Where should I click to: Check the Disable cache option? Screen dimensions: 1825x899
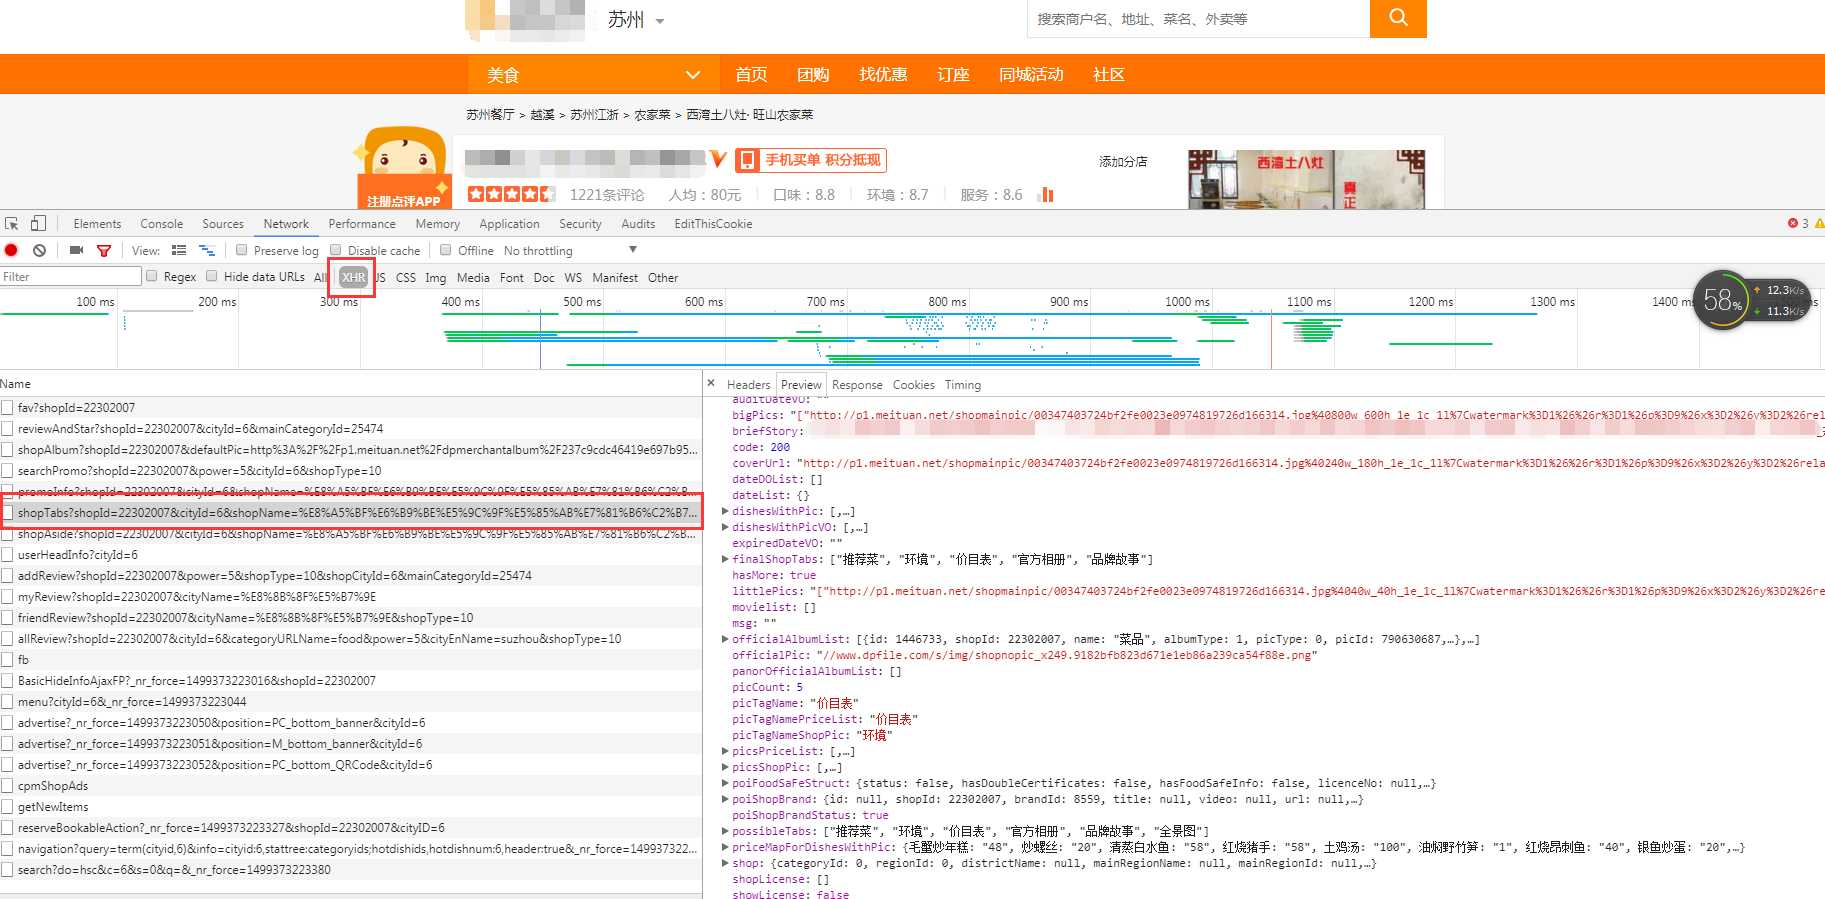[x=336, y=250]
